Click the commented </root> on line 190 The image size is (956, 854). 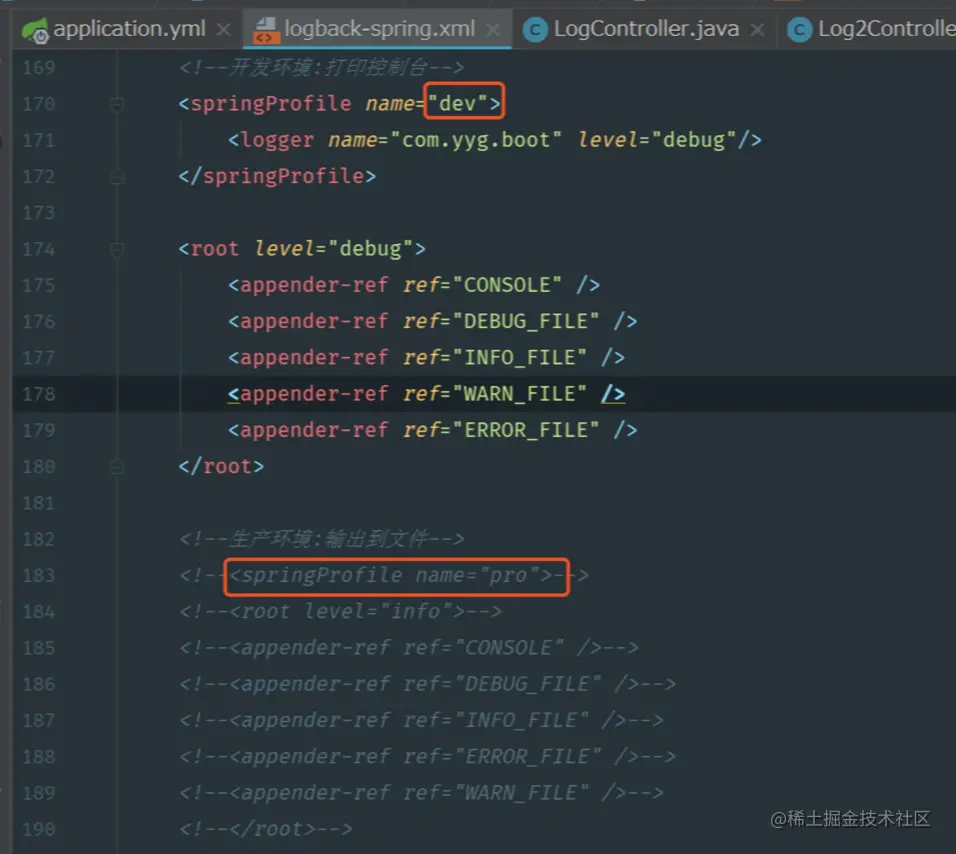pos(265,829)
